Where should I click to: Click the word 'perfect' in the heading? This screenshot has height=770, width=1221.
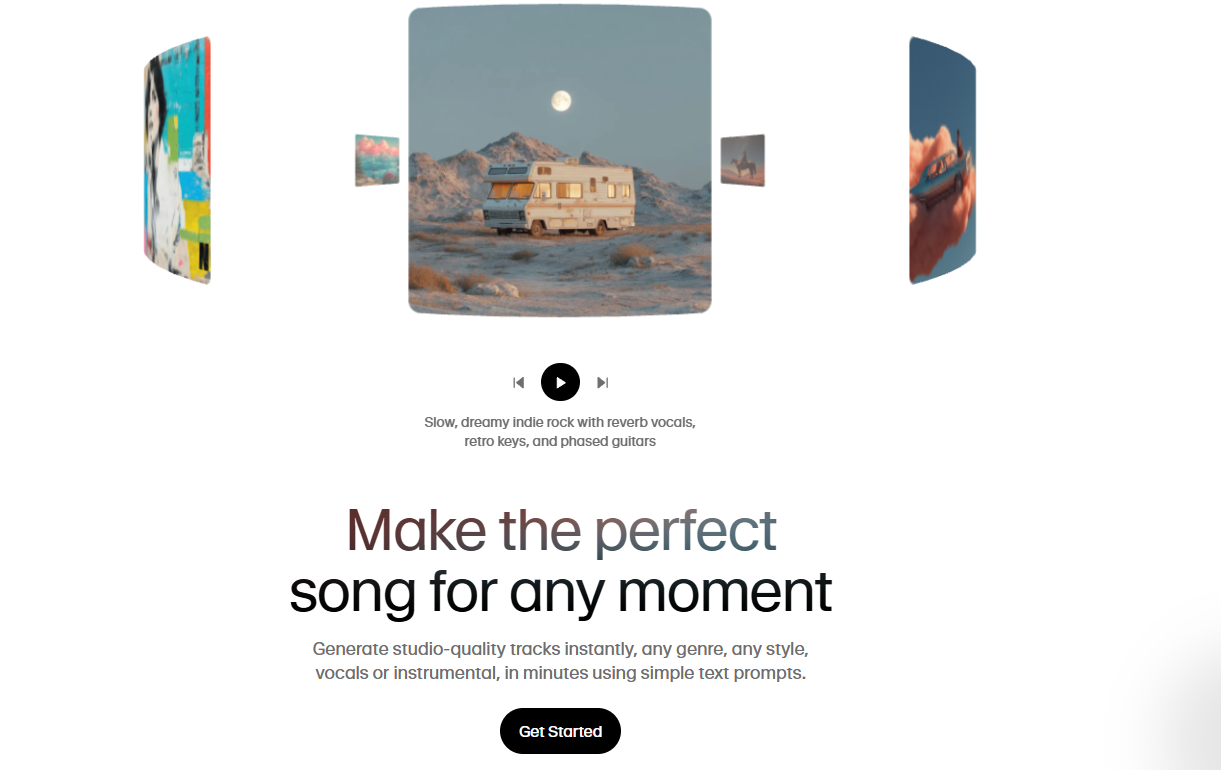(686, 531)
